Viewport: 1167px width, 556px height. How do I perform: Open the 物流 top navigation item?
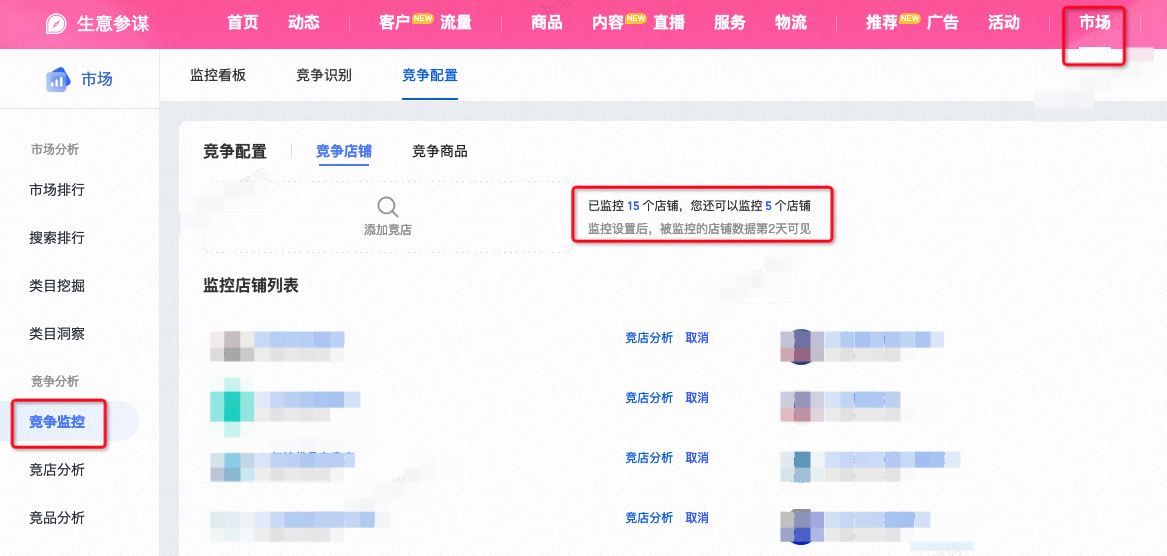pyautogui.click(x=790, y=22)
